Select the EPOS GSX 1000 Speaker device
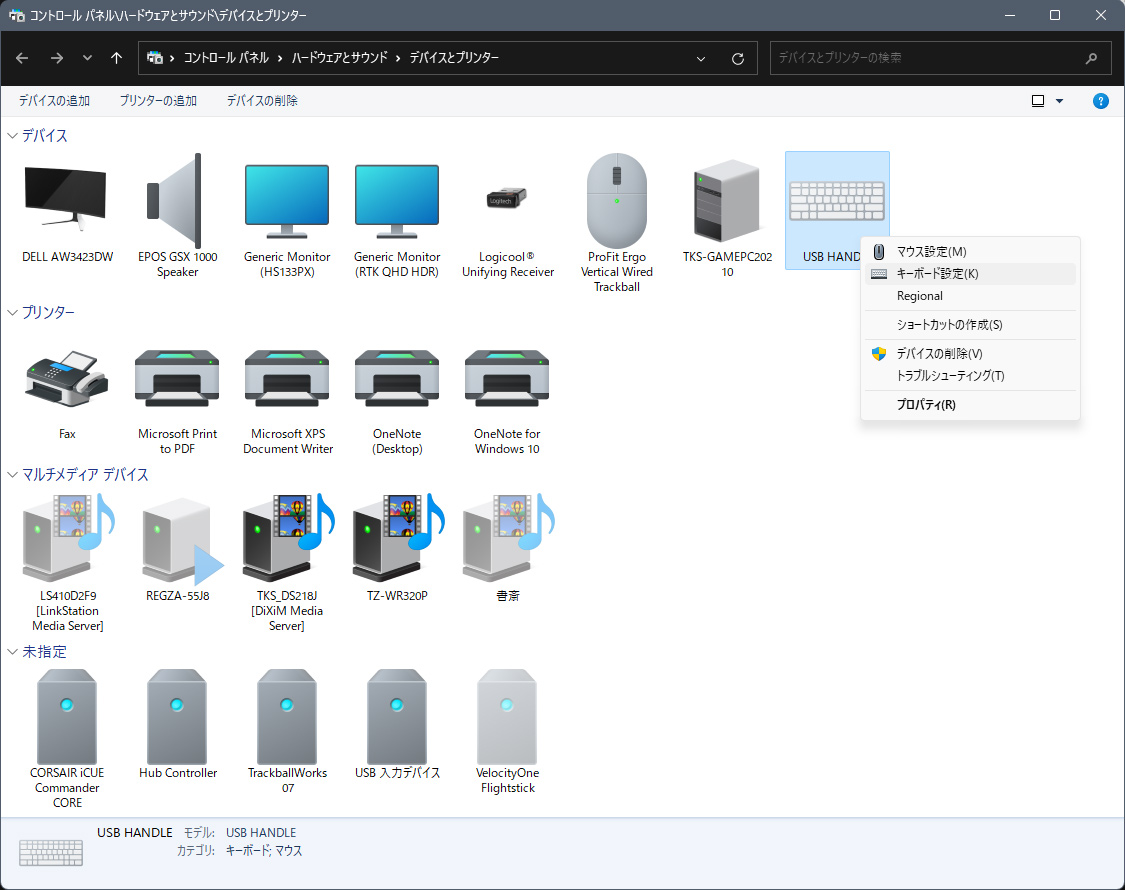 [x=177, y=200]
